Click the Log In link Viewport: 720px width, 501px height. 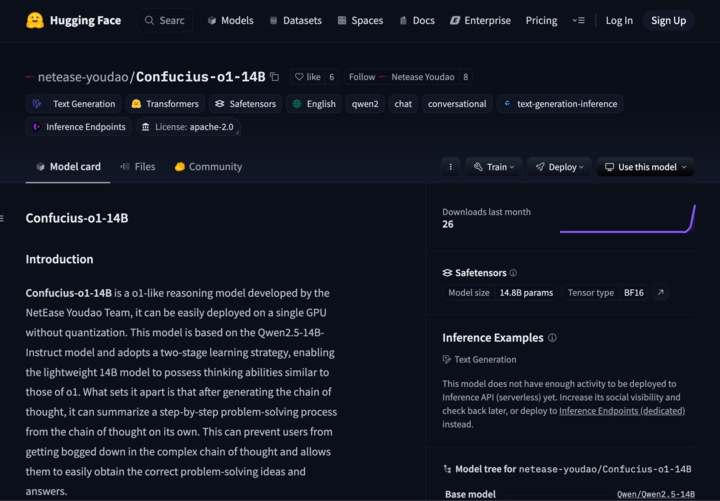pyautogui.click(x=619, y=20)
